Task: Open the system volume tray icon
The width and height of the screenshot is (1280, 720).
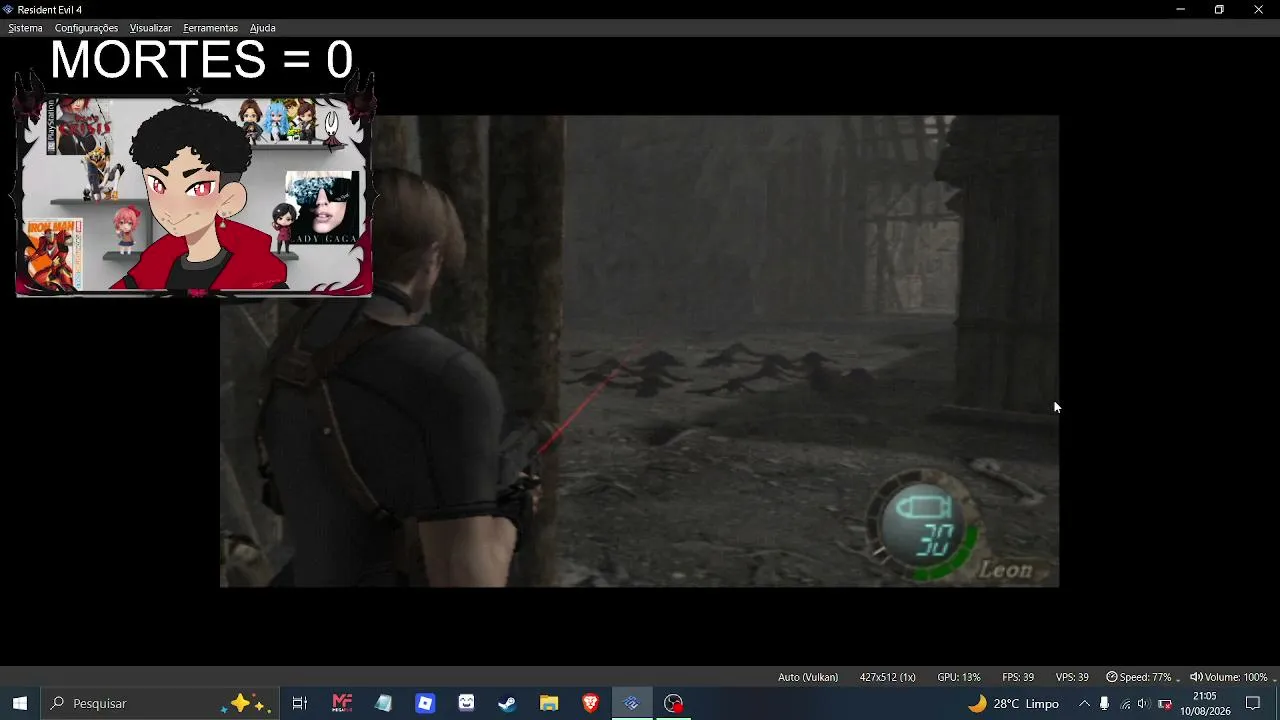Action: (1144, 703)
